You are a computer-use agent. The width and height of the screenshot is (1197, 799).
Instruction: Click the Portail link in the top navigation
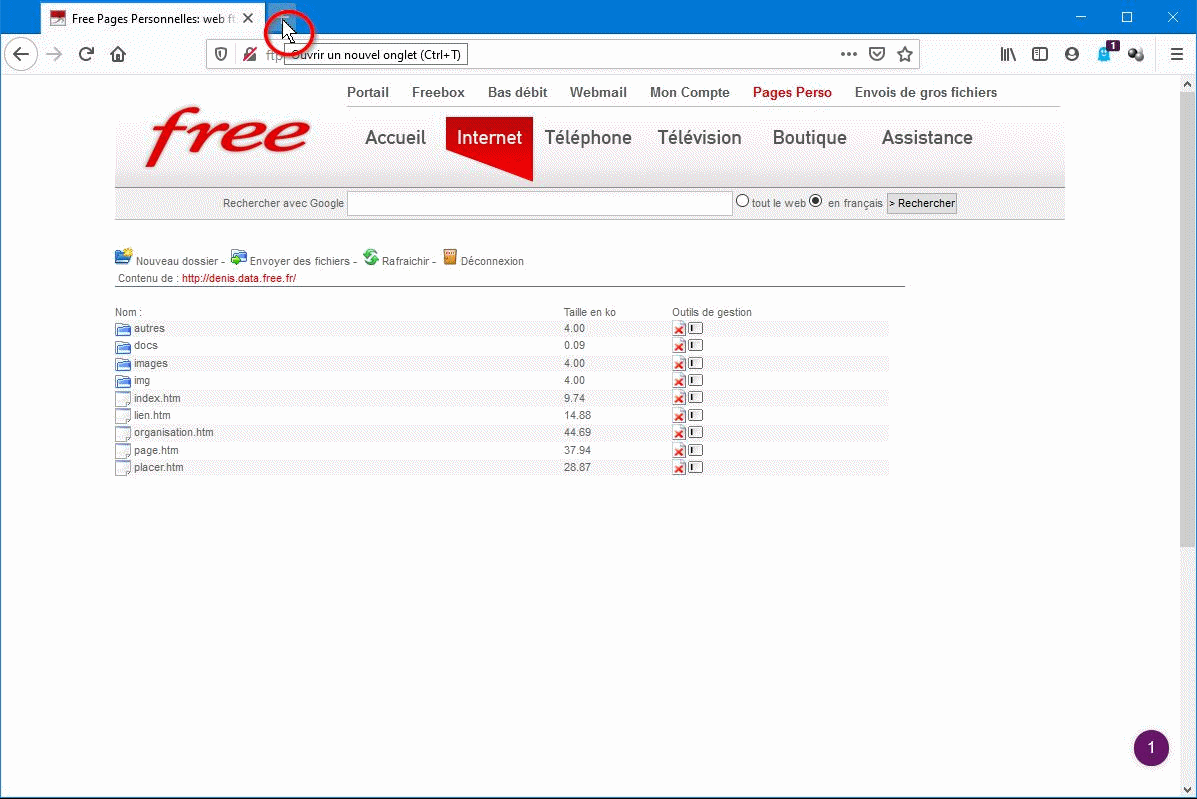[368, 92]
